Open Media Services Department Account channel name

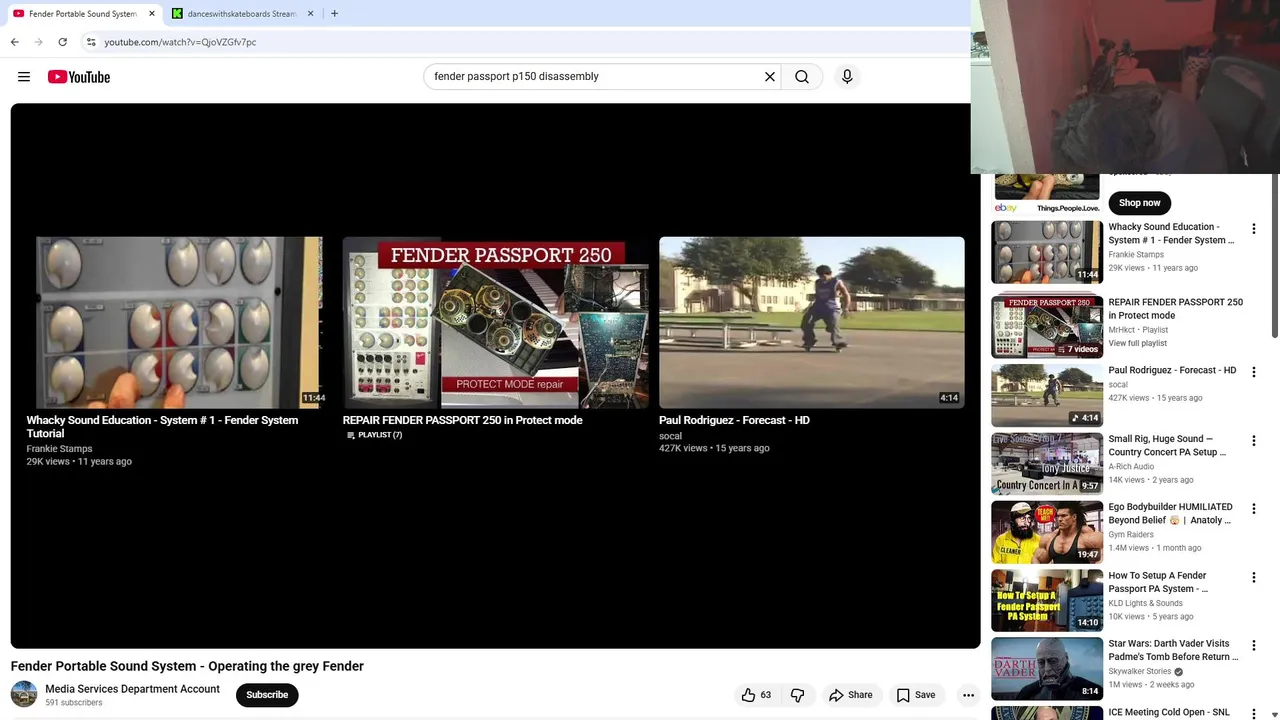(x=132, y=689)
